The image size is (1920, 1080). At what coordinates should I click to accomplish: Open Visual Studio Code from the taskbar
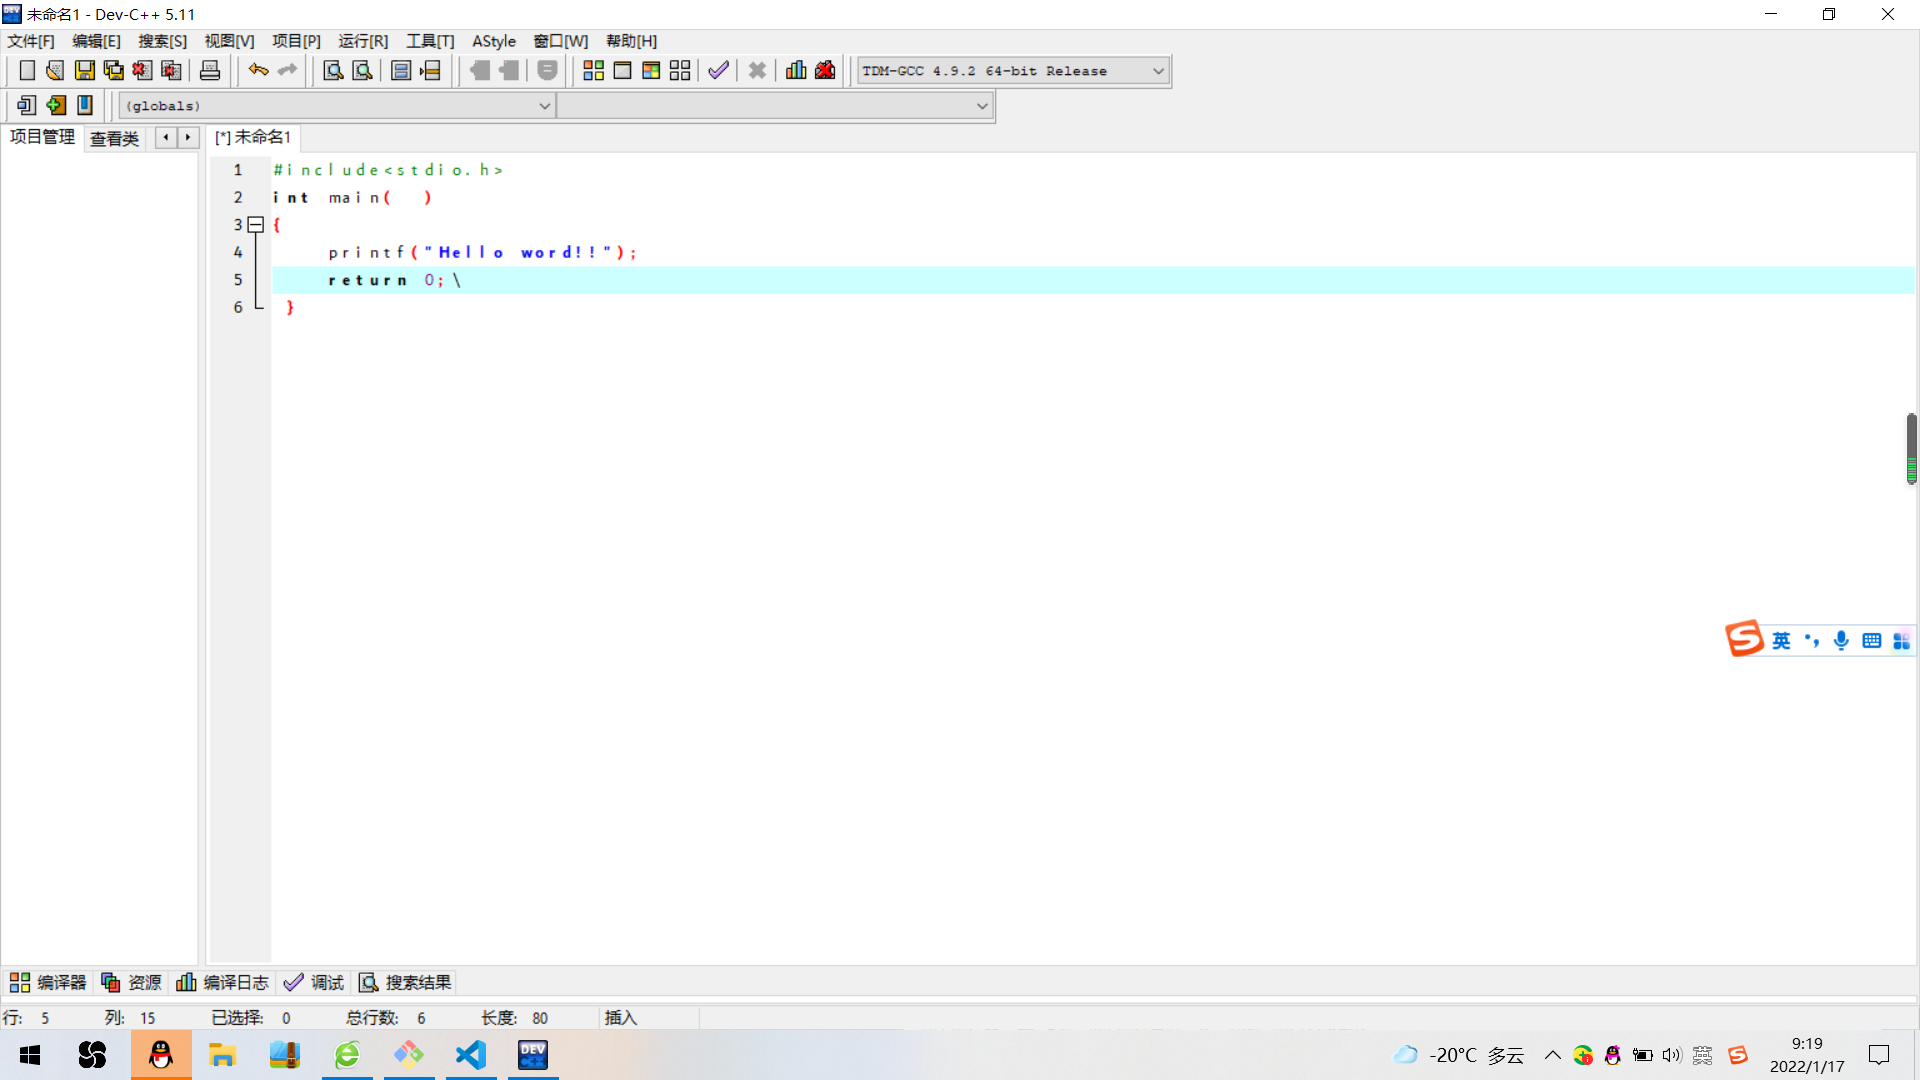pyautogui.click(x=470, y=1055)
